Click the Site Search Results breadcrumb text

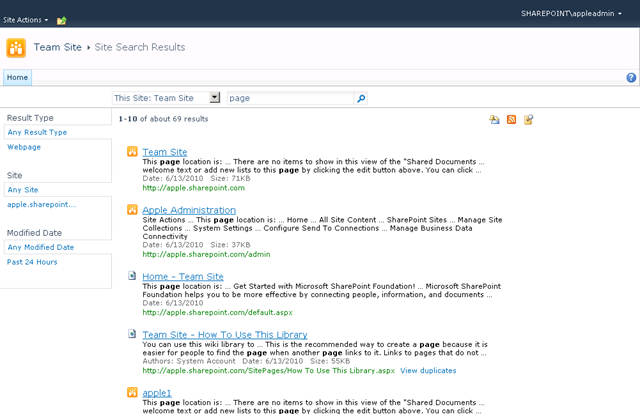tap(140, 47)
